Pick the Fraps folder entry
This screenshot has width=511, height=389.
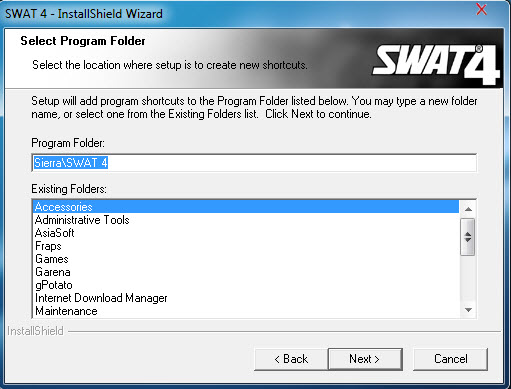tap(246, 246)
